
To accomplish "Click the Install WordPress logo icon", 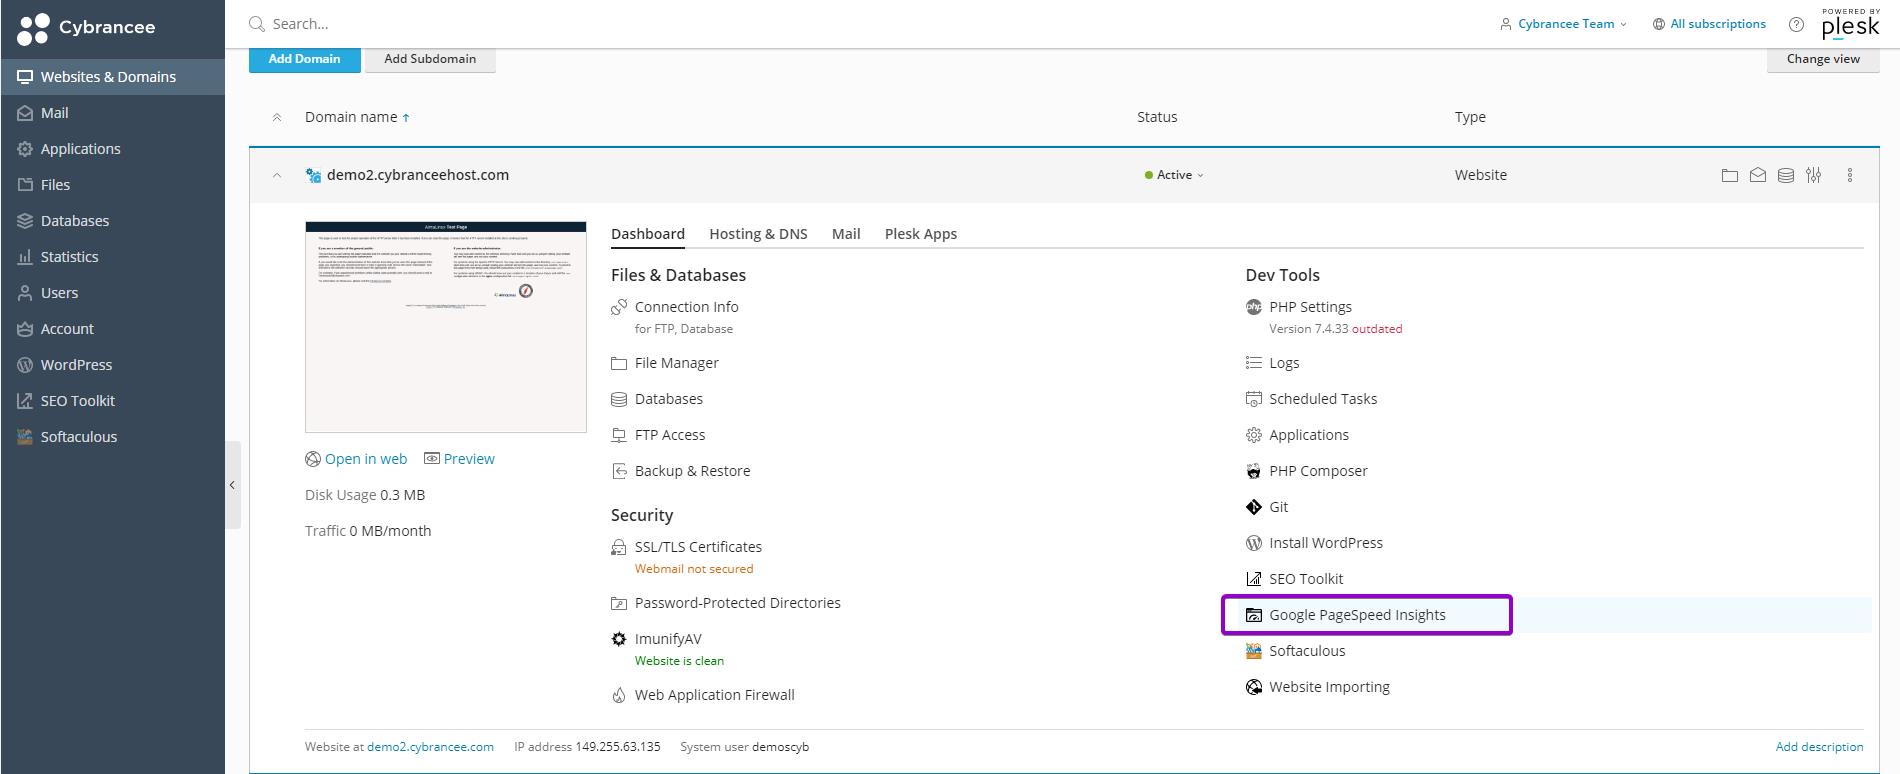I will [x=1253, y=543].
